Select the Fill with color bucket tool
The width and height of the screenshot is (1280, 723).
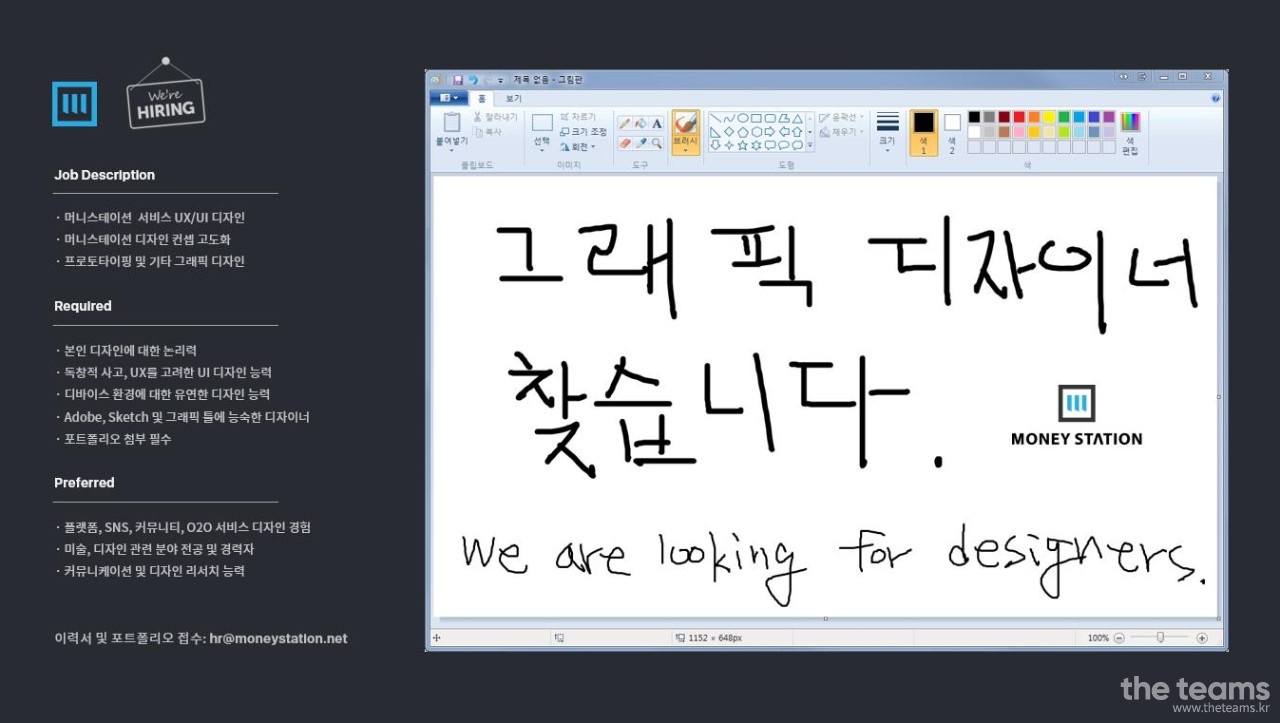[641, 123]
